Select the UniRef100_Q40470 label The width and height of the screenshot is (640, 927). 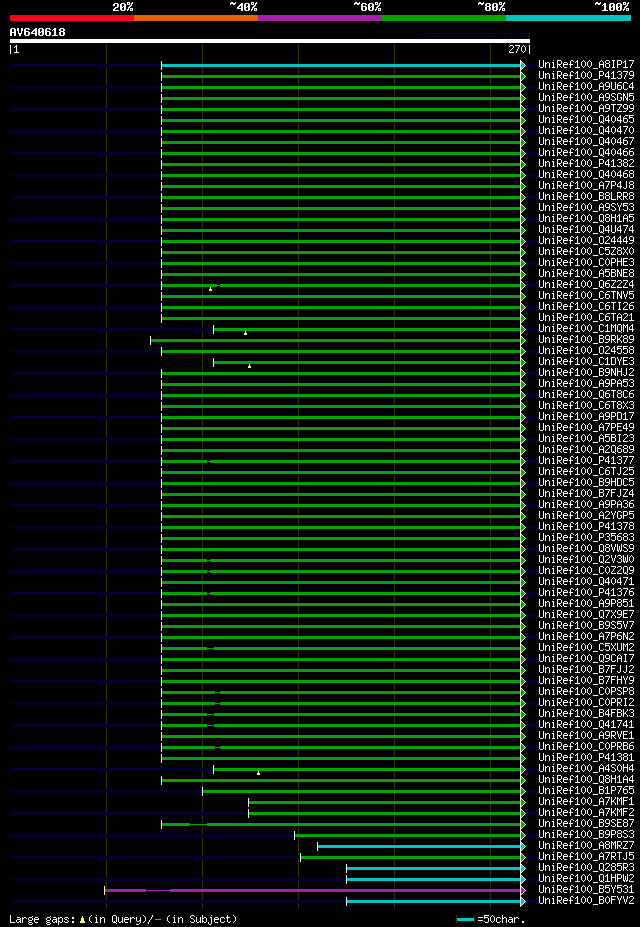click(x=586, y=131)
